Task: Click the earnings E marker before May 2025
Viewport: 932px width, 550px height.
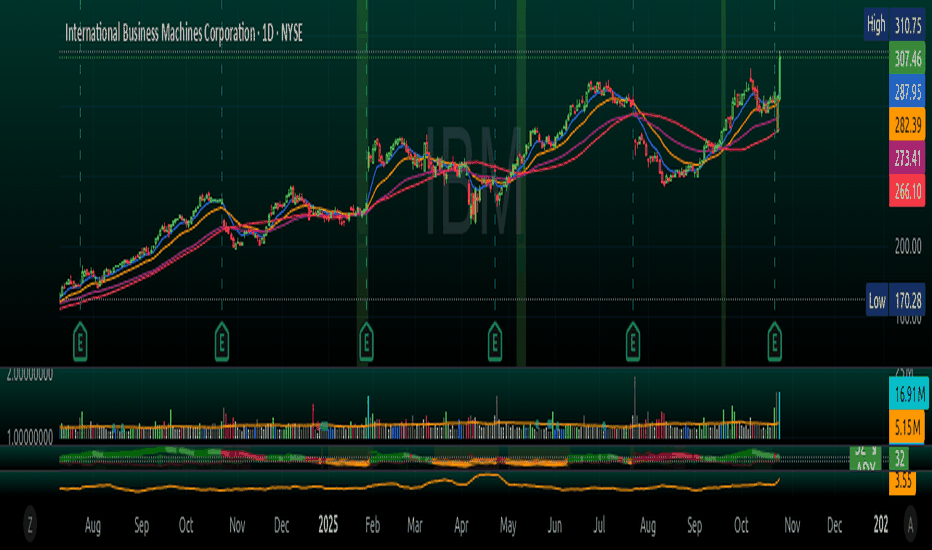Action: point(495,342)
